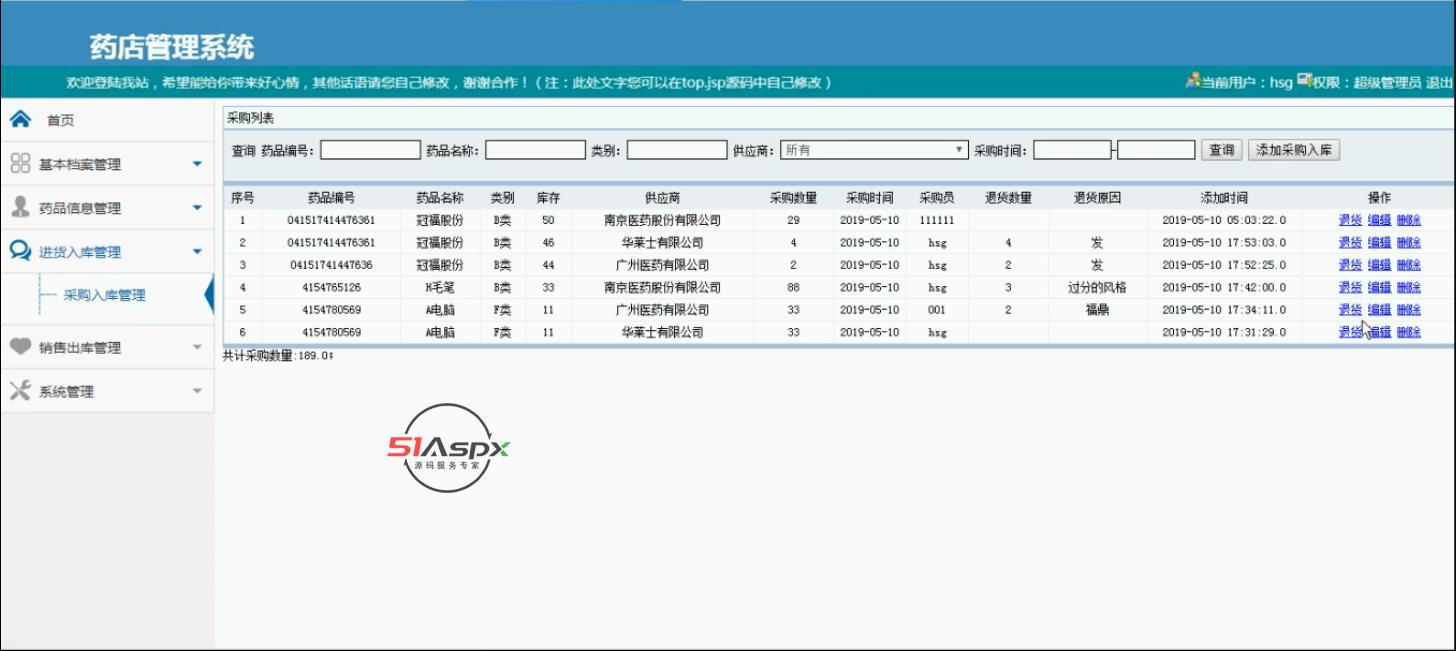Click drug code 4154765126
This screenshot has height=651, width=1456.
331,287
